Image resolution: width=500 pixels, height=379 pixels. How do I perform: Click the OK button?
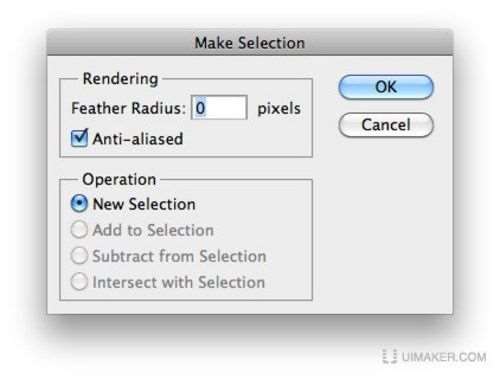coord(386,87)
